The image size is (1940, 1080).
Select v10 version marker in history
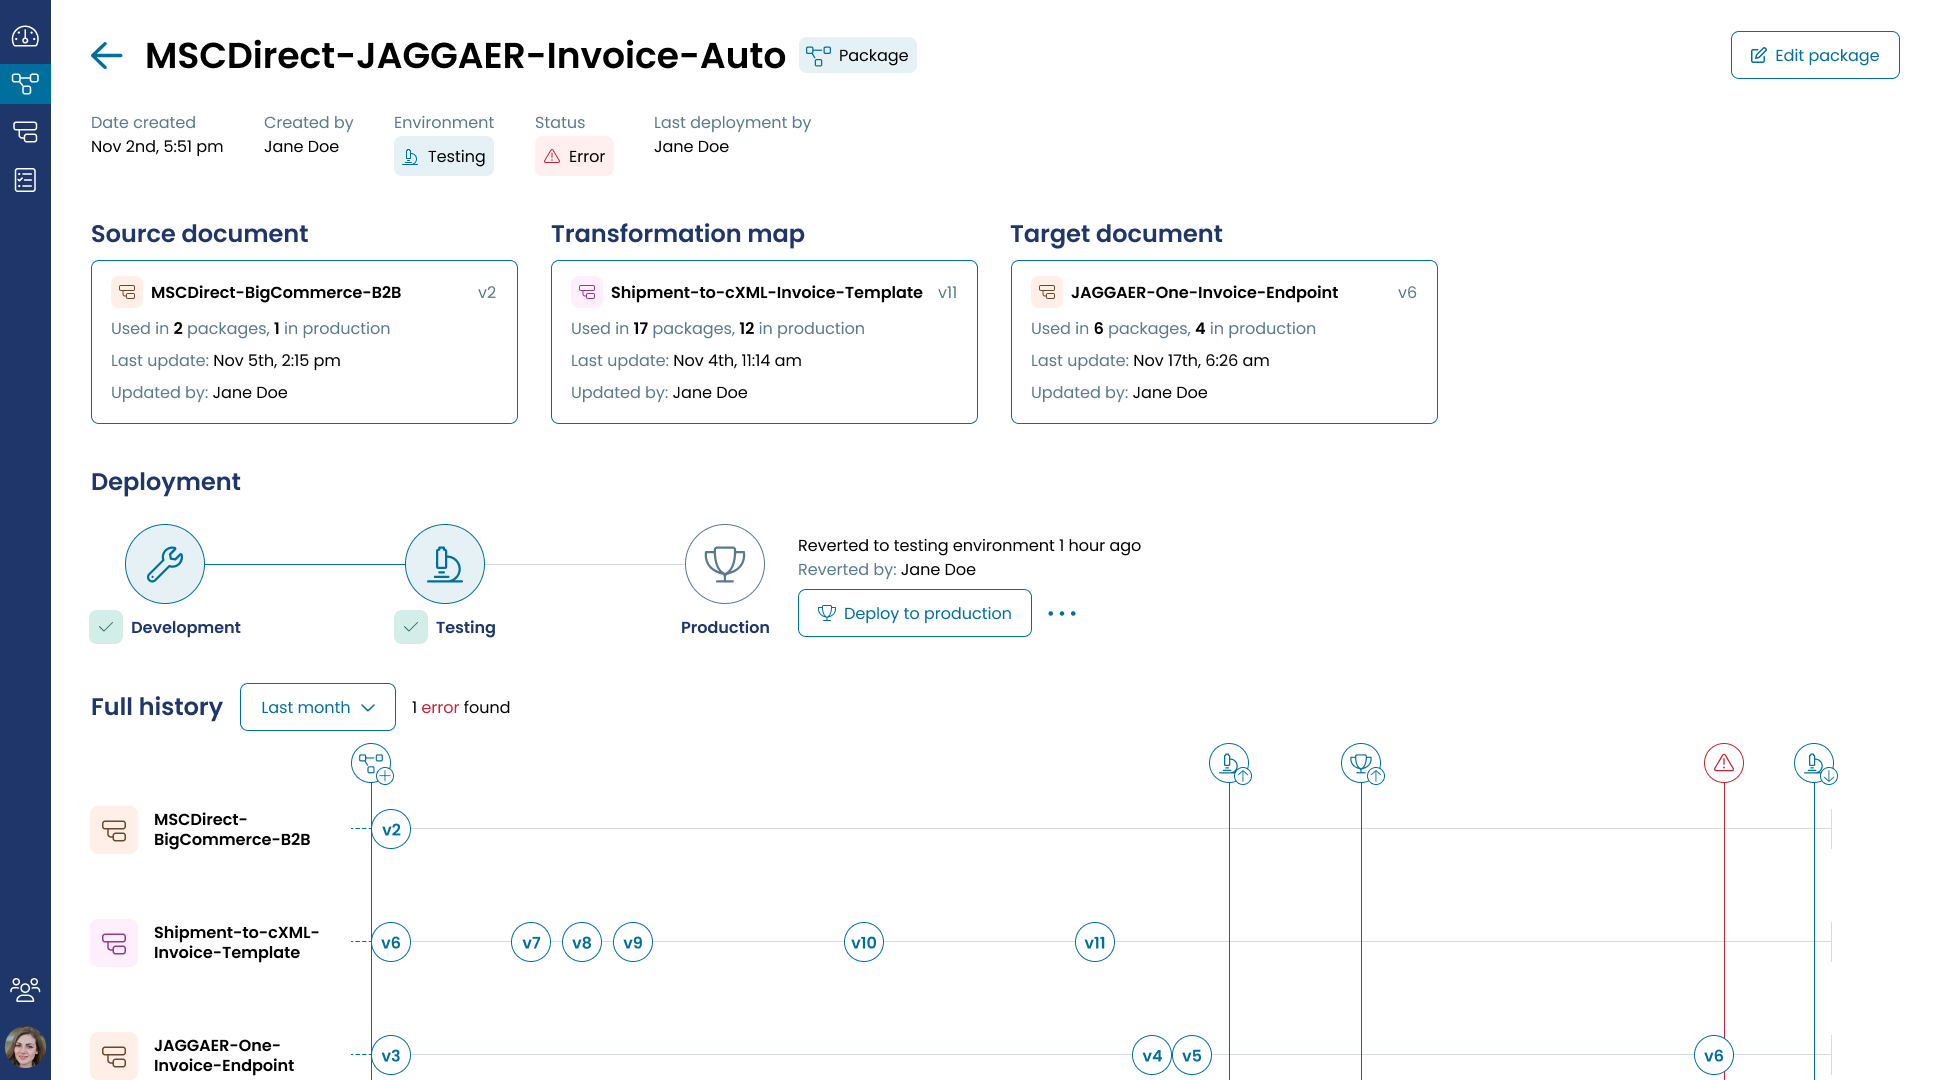864,942
